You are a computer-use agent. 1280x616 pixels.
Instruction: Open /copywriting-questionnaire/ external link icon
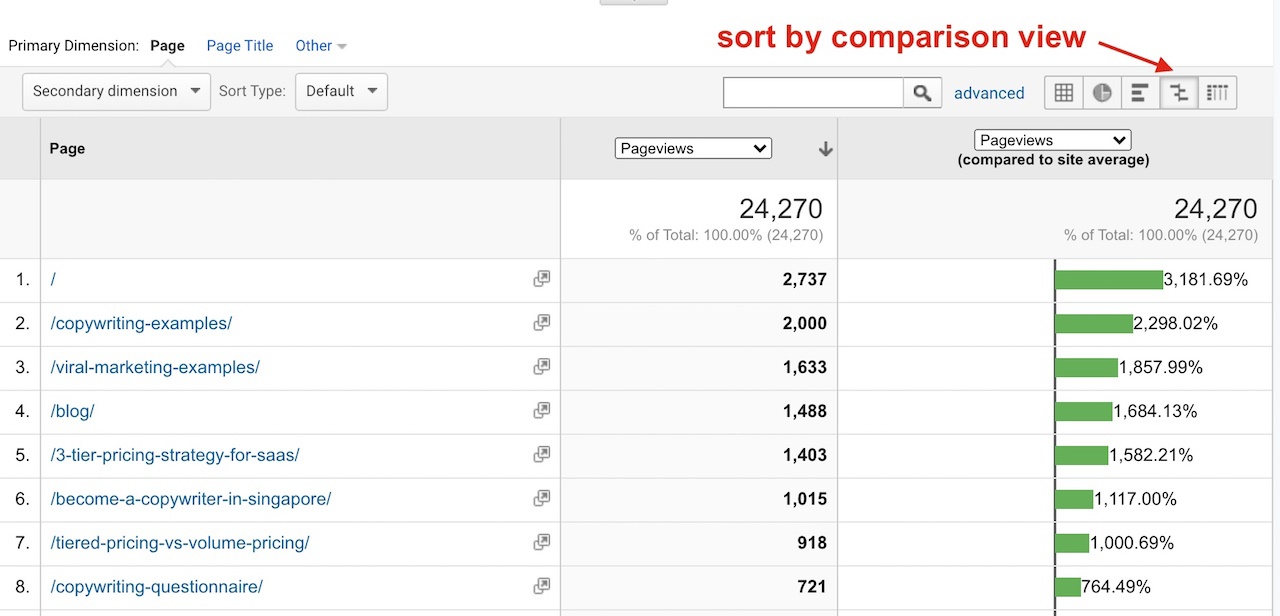tap(541, 586)
